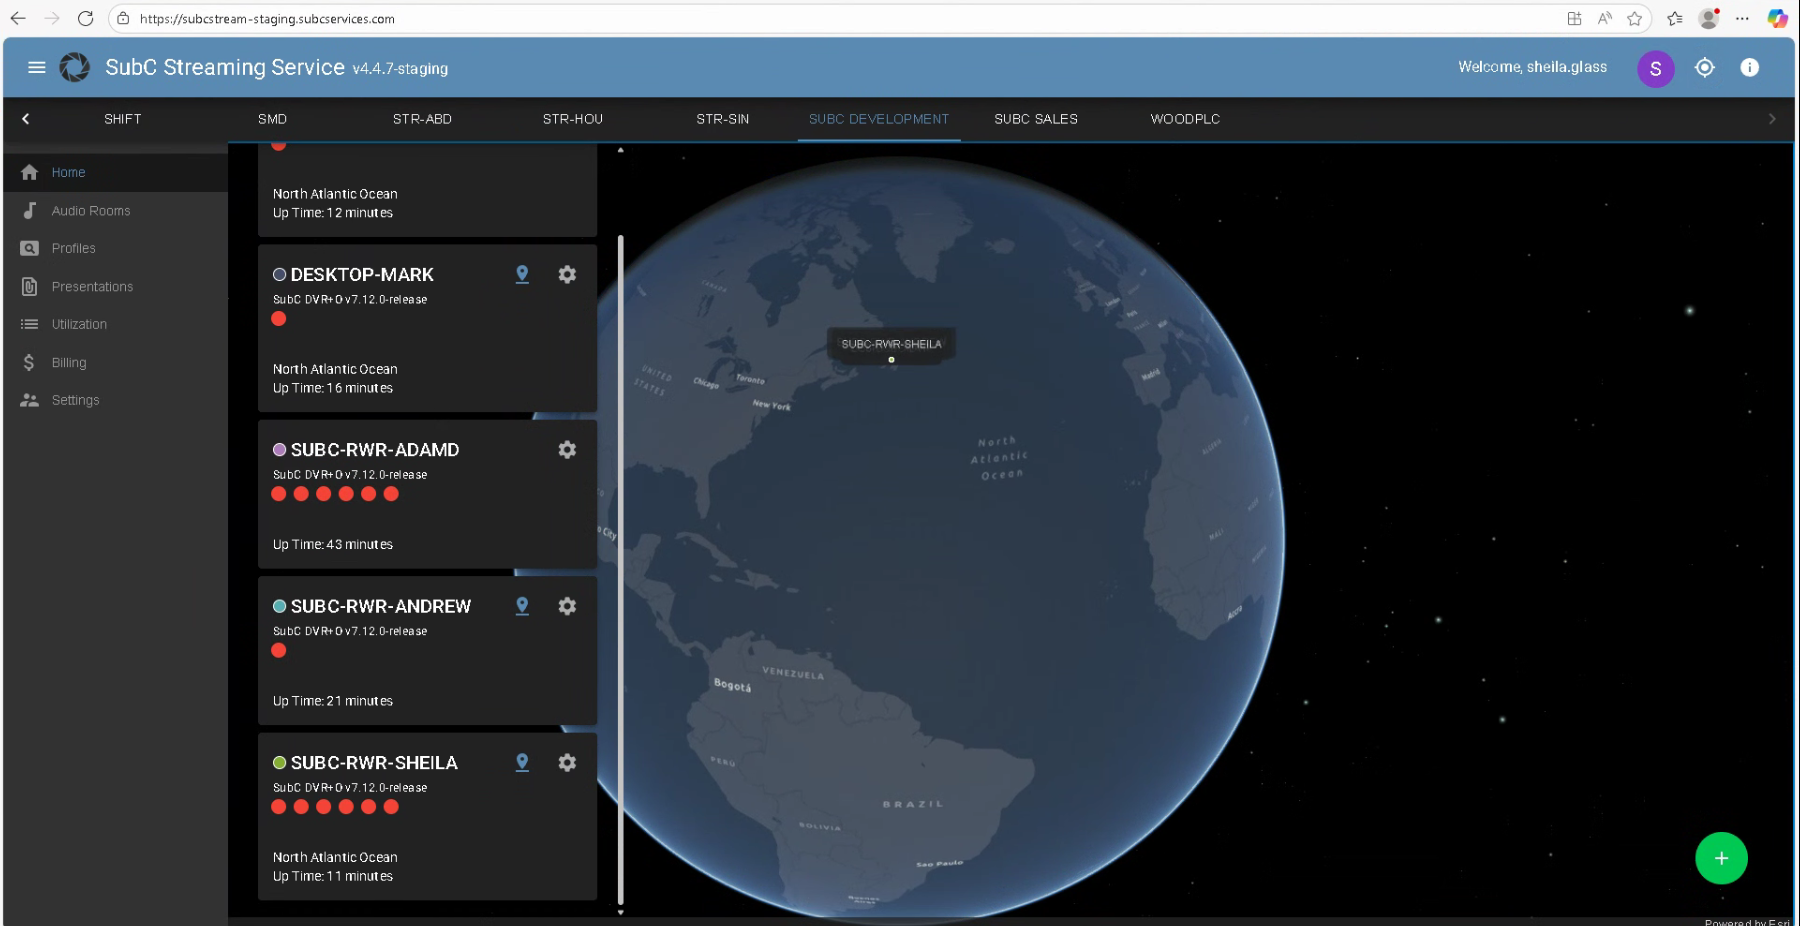This screenshot has height=926, width=1800.
Task: Switch to the SUBC SALES tab
Action: coord(1035,119)
